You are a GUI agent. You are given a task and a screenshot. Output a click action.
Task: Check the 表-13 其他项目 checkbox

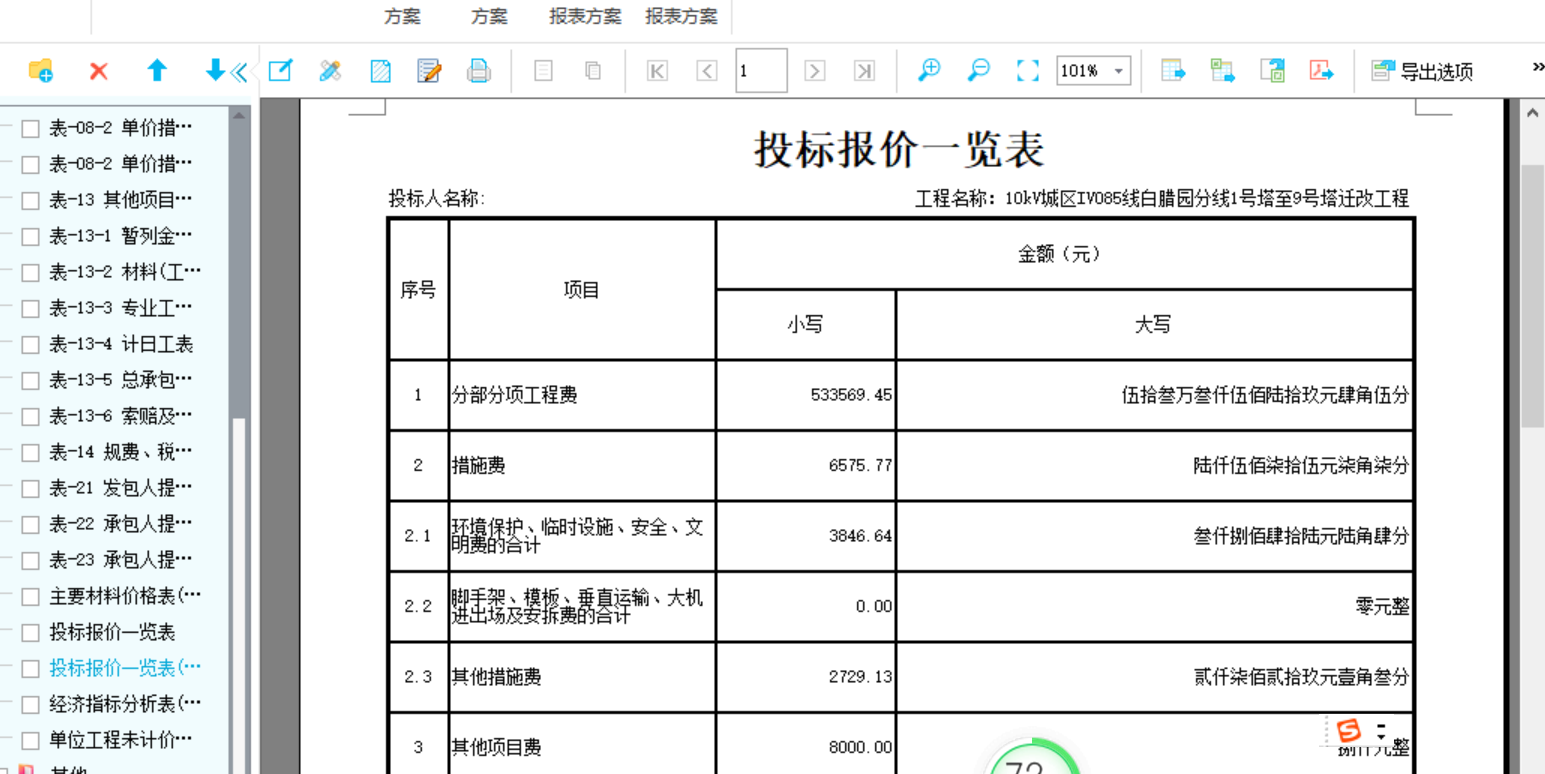(30, 200)
